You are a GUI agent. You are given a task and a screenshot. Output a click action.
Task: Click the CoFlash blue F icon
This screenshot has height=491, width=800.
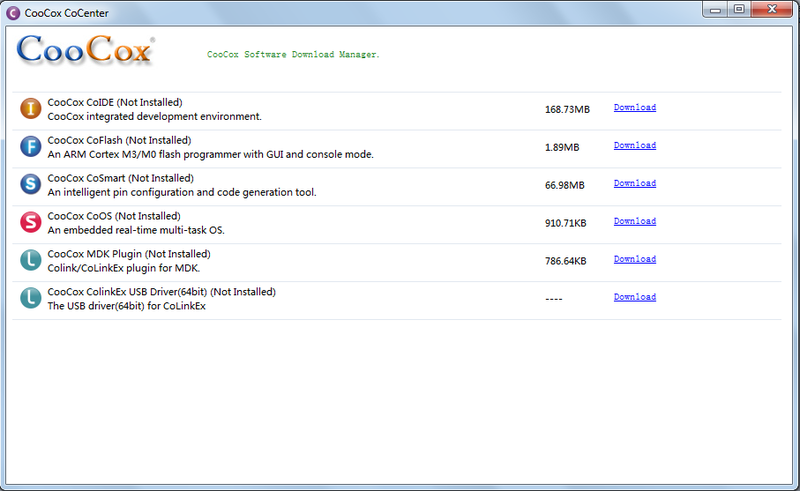coord(31,147)
